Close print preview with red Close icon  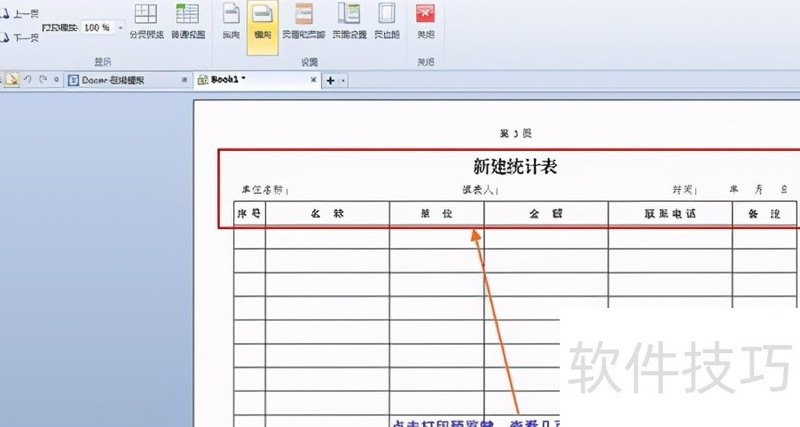(426, 22)
